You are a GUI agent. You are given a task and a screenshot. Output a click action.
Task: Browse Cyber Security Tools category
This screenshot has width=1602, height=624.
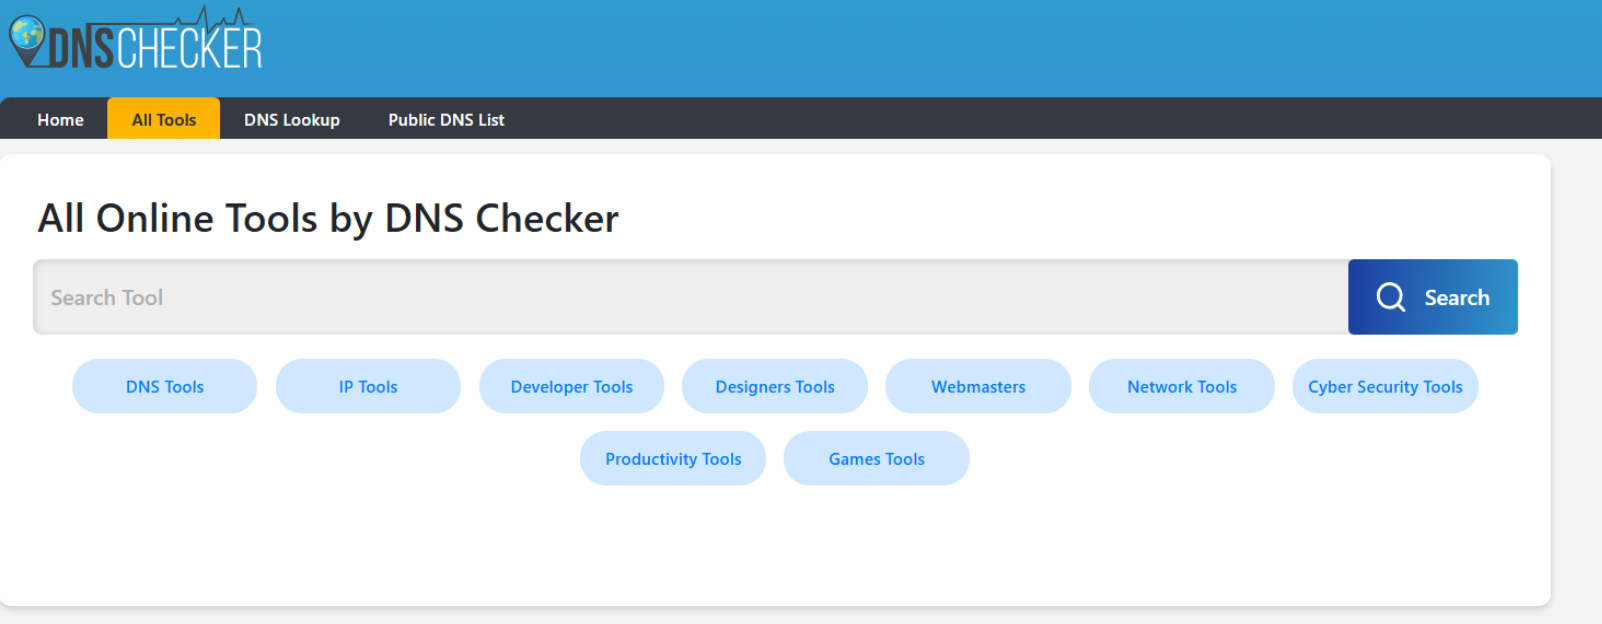[x=1385, y=387]
